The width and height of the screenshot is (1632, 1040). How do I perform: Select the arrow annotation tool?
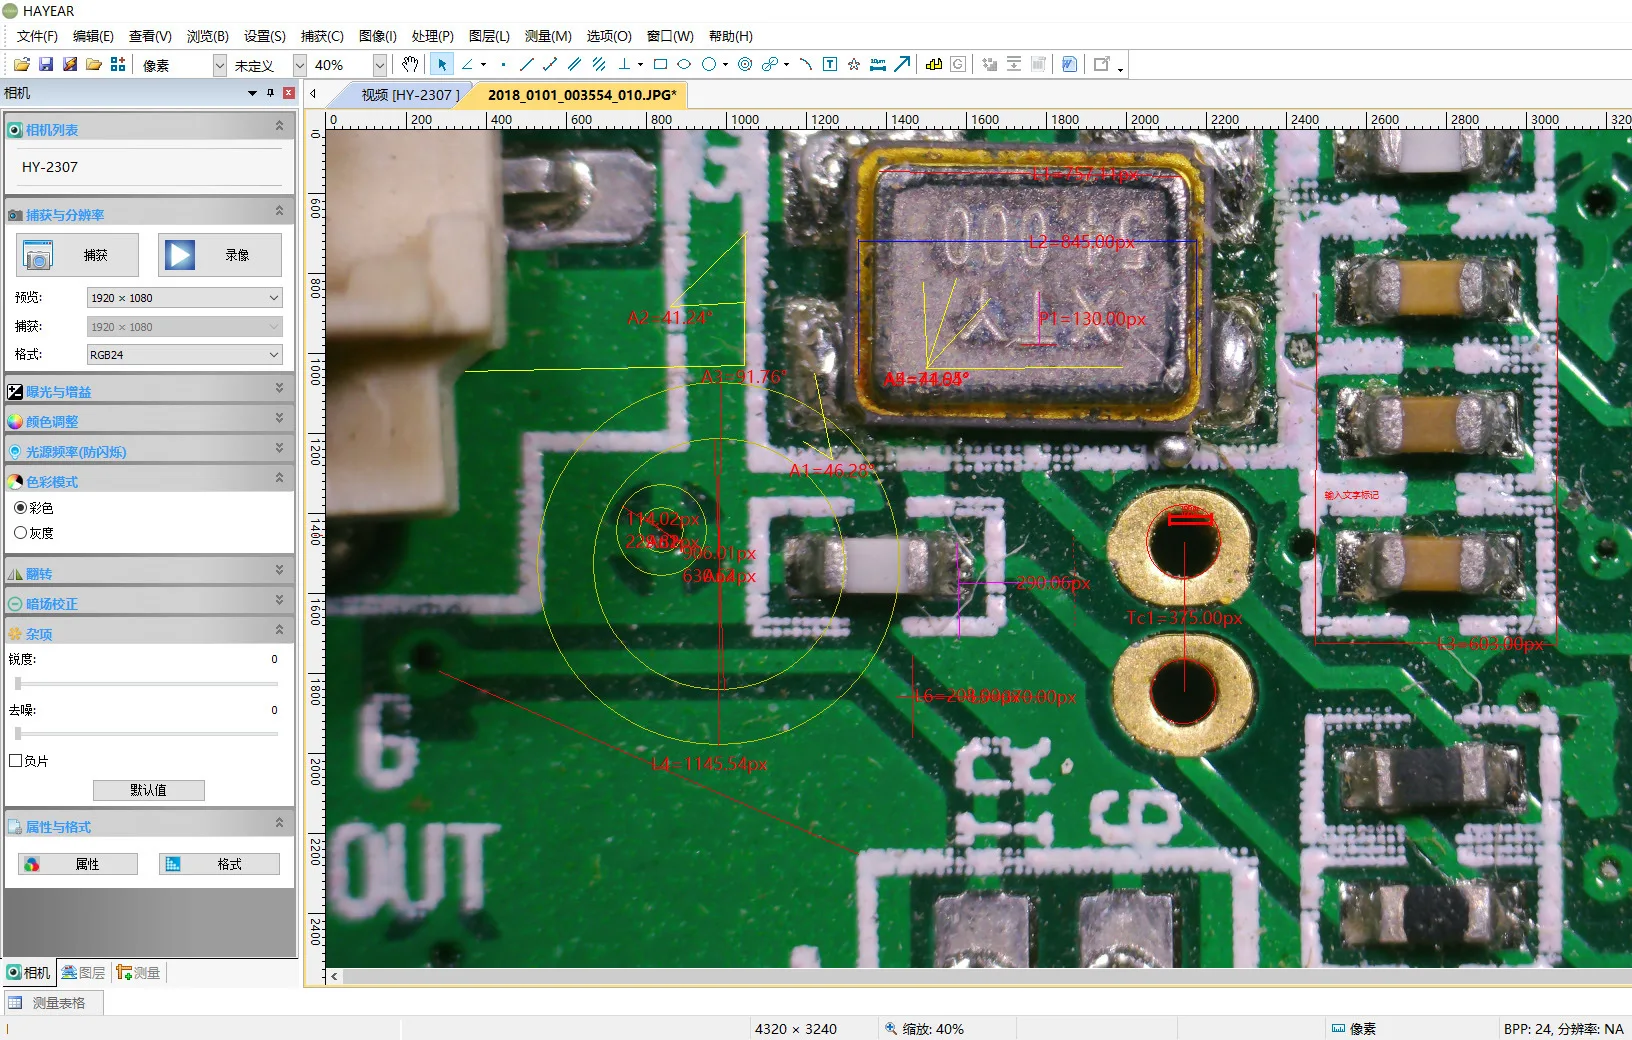tap(902, 65)
